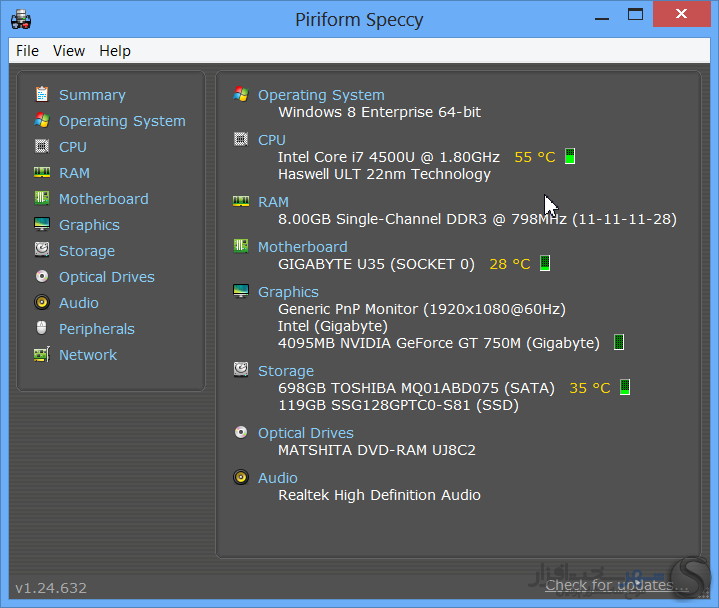Click the Speccy app icon in title bar

20,19
